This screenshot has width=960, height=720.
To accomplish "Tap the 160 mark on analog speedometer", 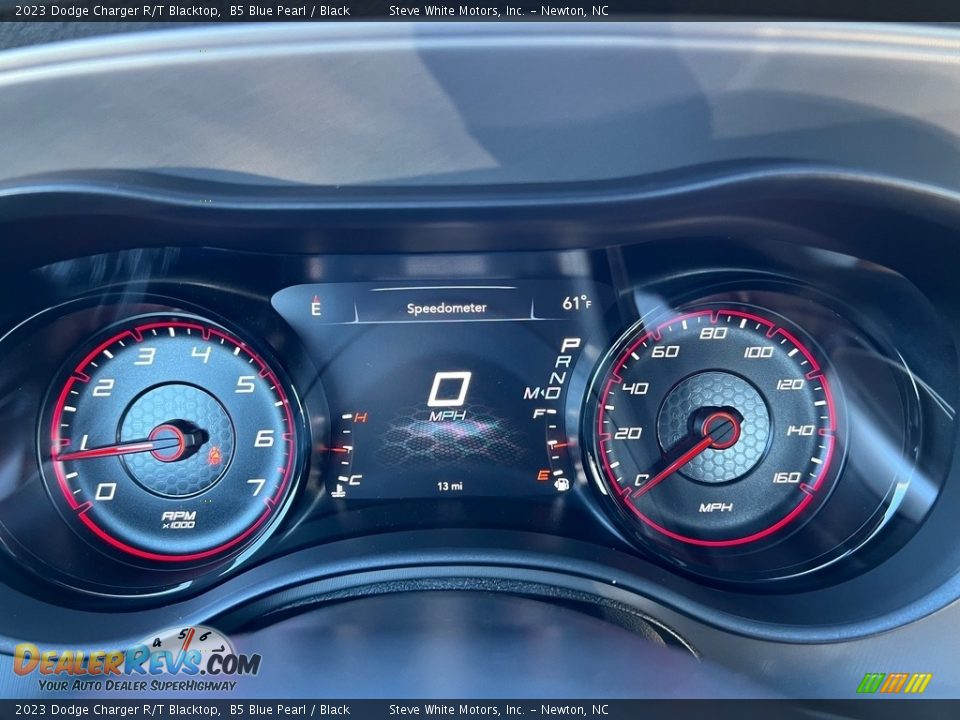I will [x=786, y=477].
